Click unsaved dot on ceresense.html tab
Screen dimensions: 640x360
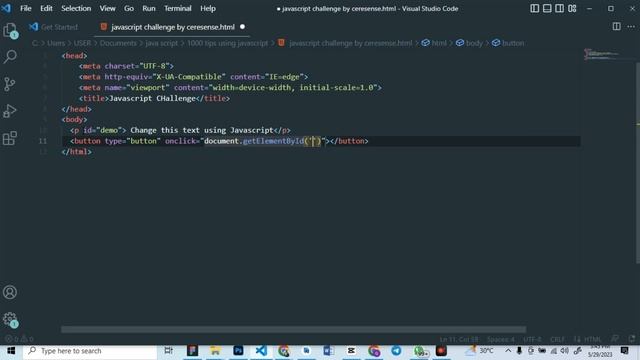[x=242, y=27]
